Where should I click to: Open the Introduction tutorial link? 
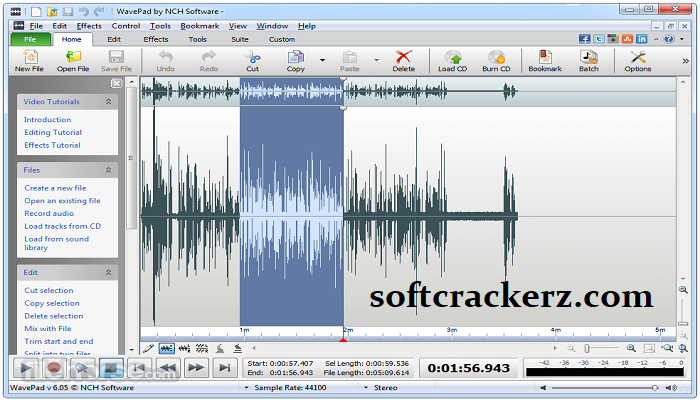point(47,120)
